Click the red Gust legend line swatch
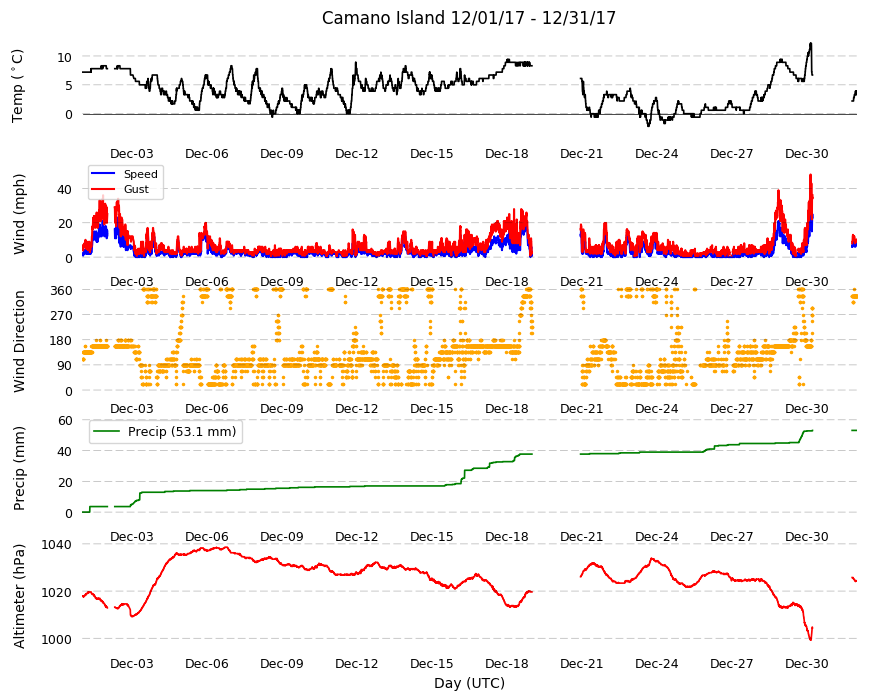This screenshot has width=870, height=700. pos(102,189)
